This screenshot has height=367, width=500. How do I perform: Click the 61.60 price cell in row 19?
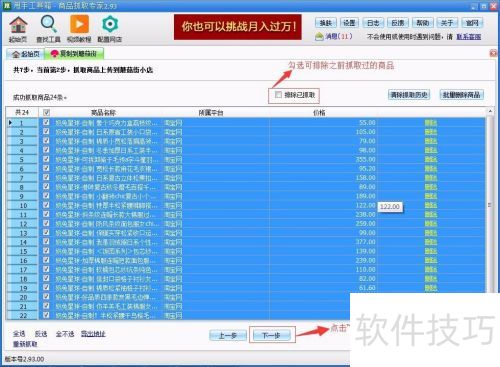pyautogui.click(x=323, y=287)
